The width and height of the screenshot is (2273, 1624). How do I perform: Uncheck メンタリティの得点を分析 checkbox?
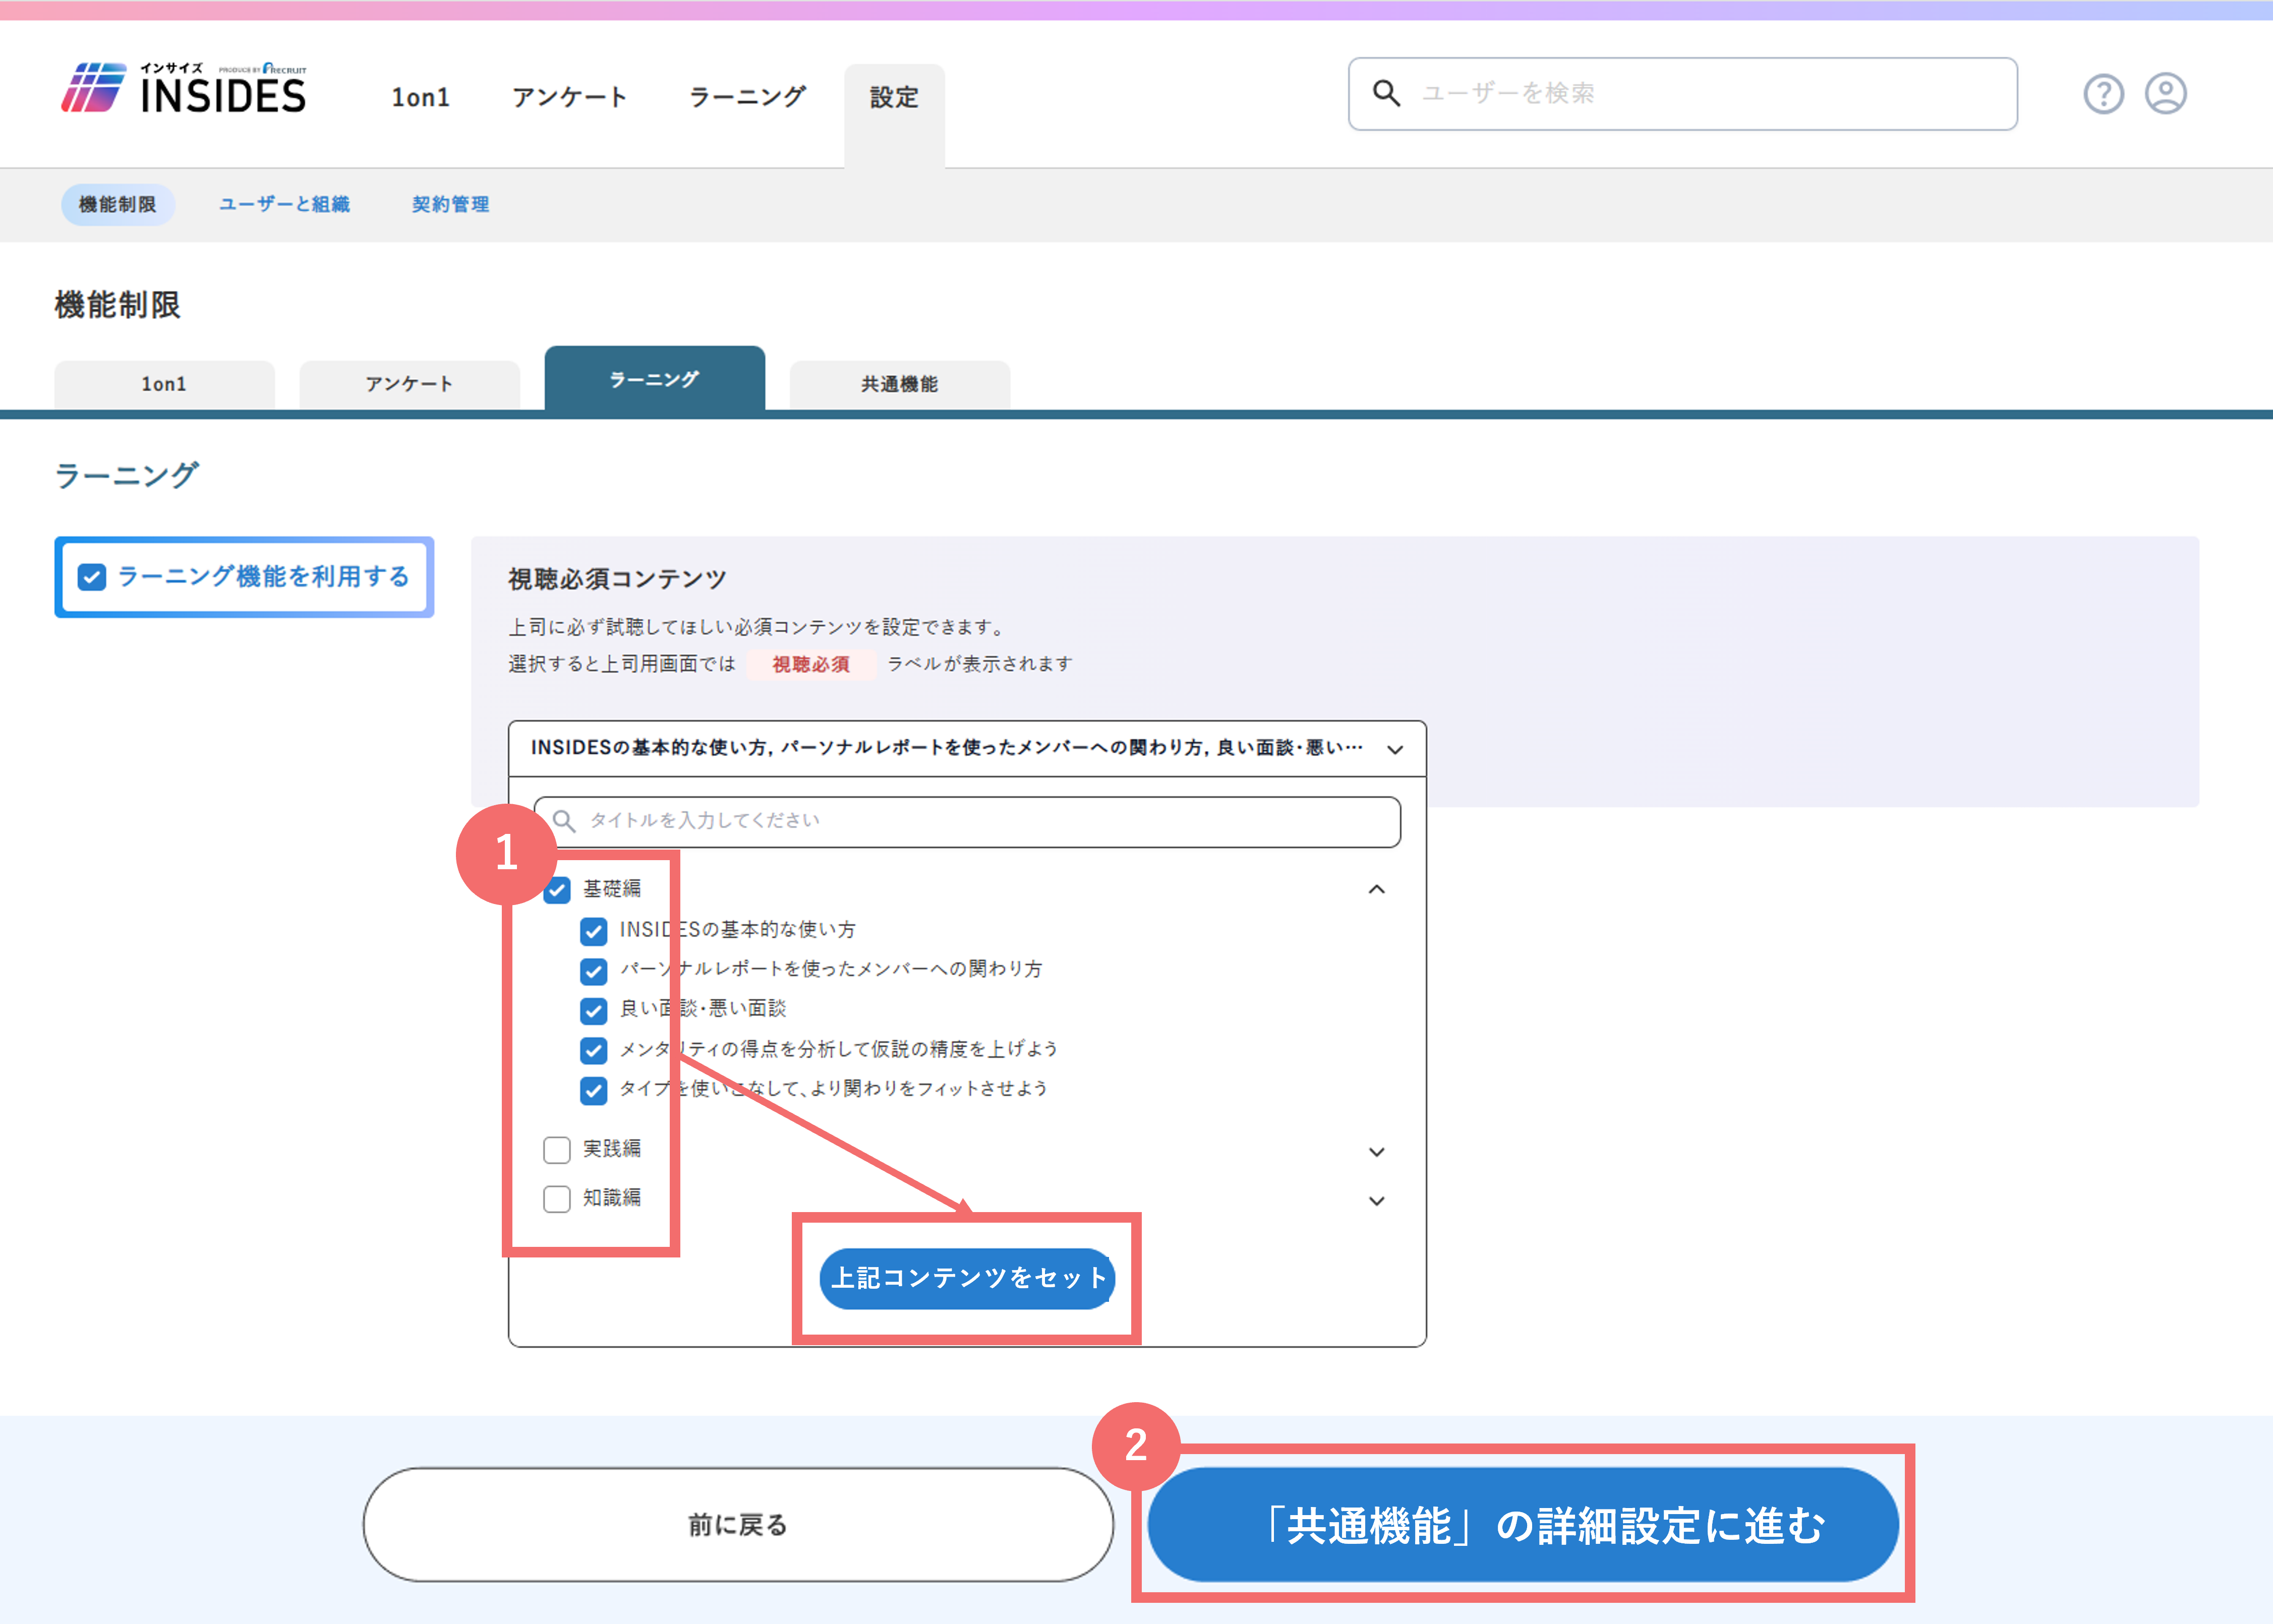(593, 1050)
